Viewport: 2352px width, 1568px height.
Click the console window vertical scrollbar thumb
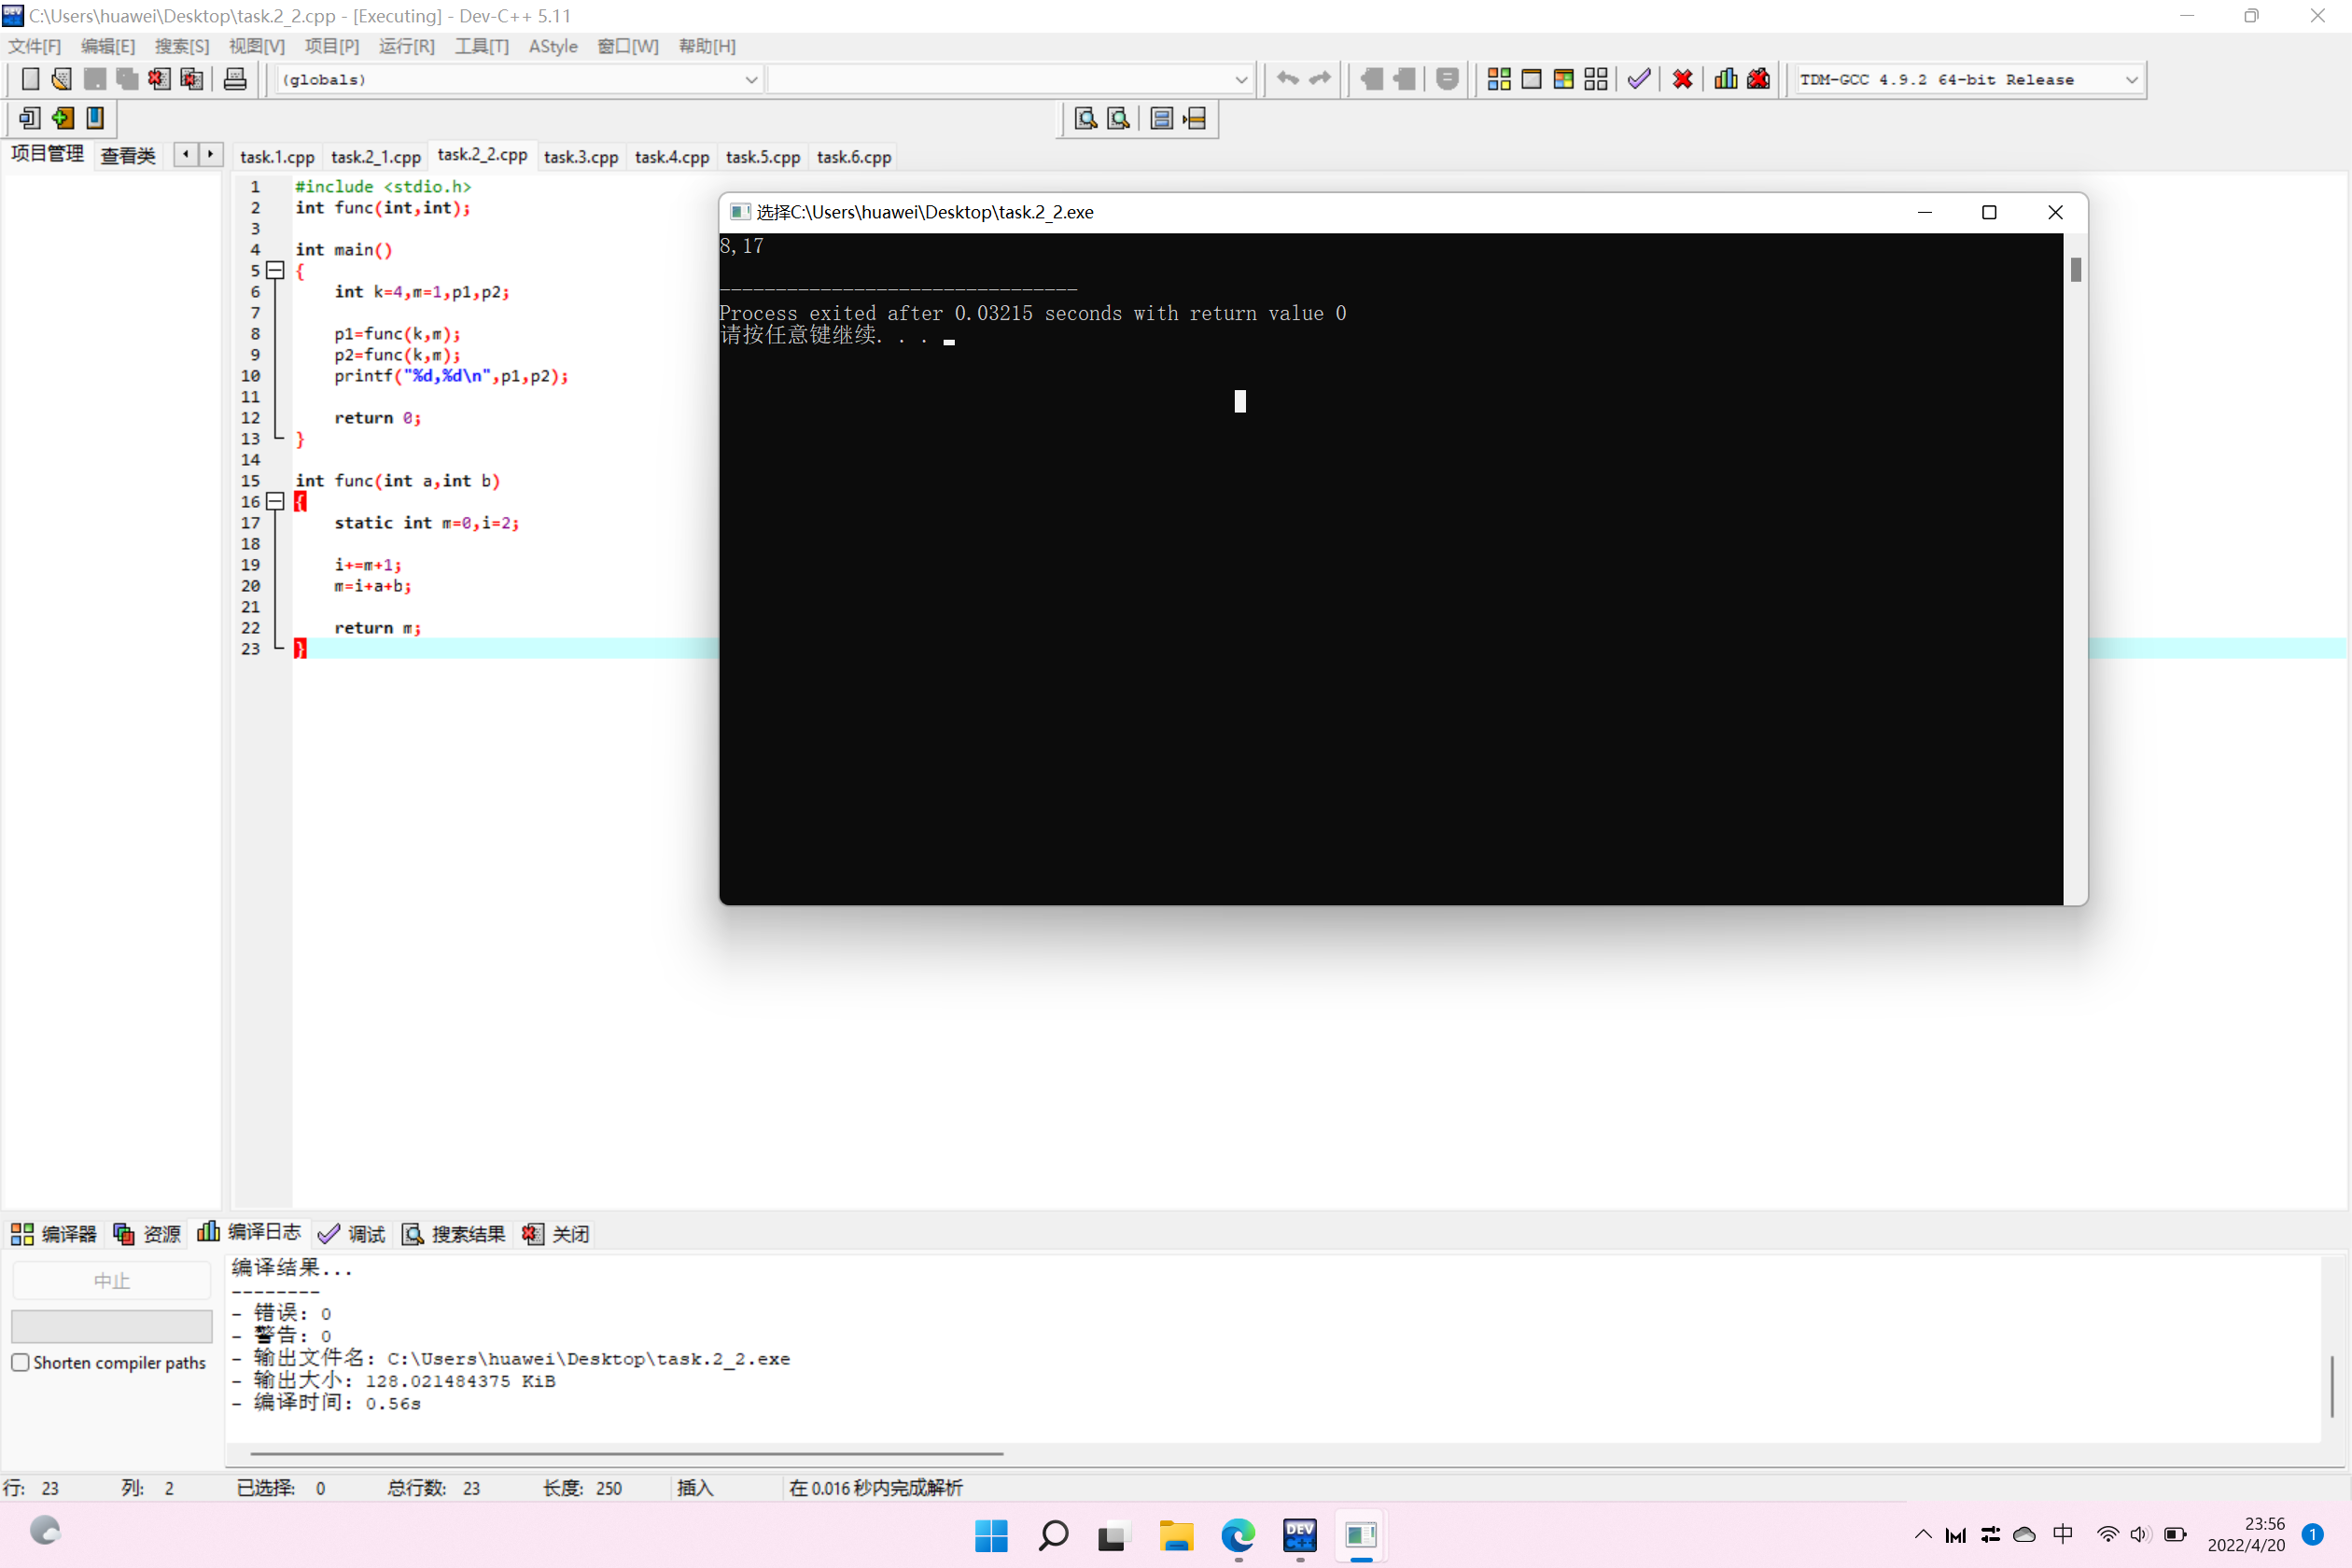[2075, 269]
